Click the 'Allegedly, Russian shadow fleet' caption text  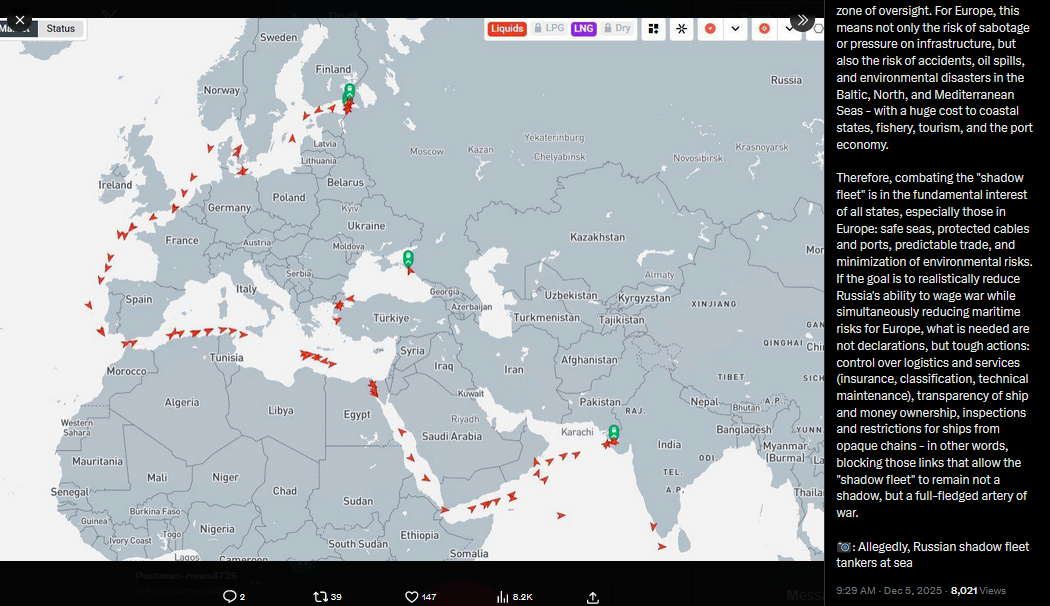point(932,554)
